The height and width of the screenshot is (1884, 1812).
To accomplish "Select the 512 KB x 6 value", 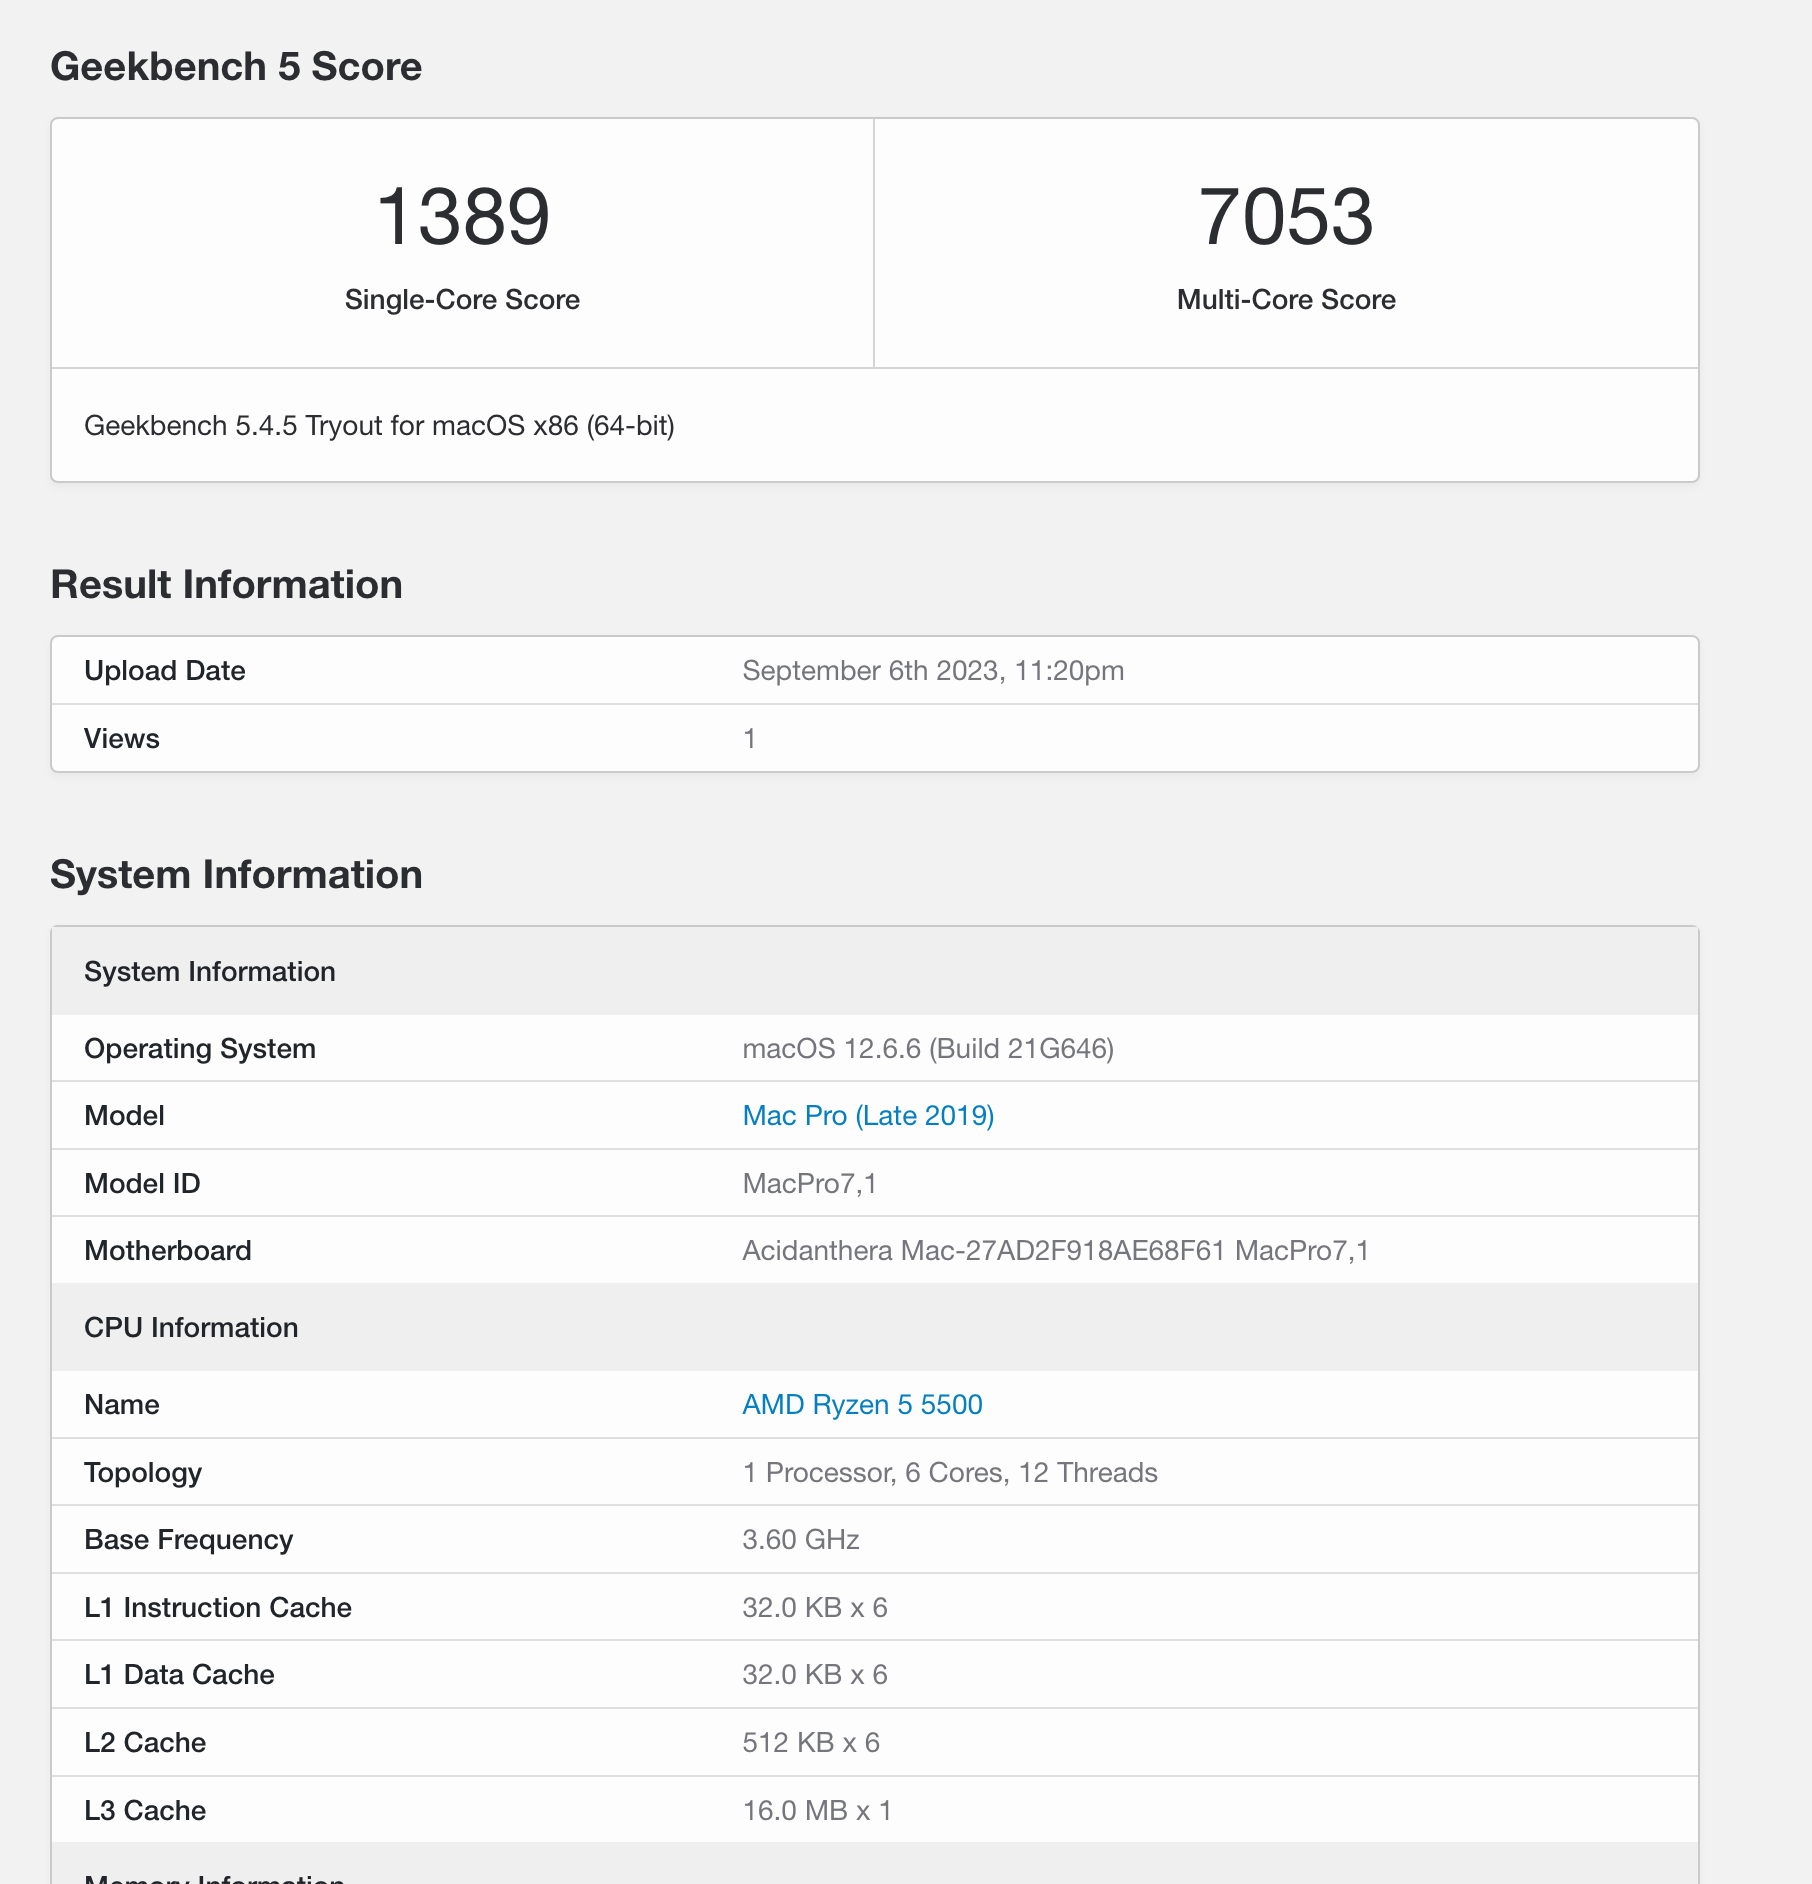I will tap(811, 1742).
